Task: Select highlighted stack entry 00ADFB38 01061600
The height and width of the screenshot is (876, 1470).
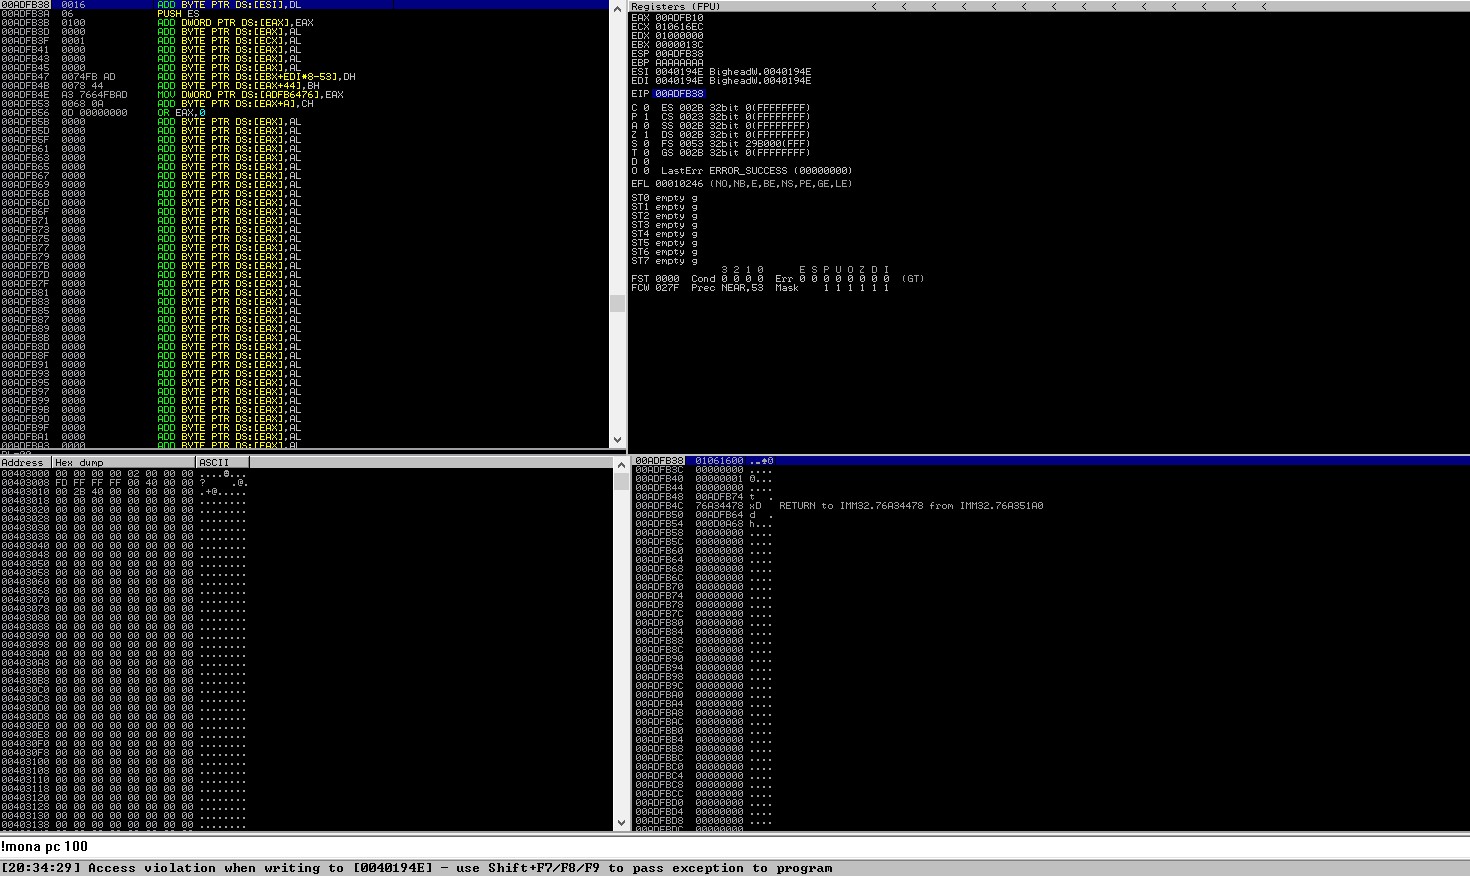Action: (x=1050, y=461)
